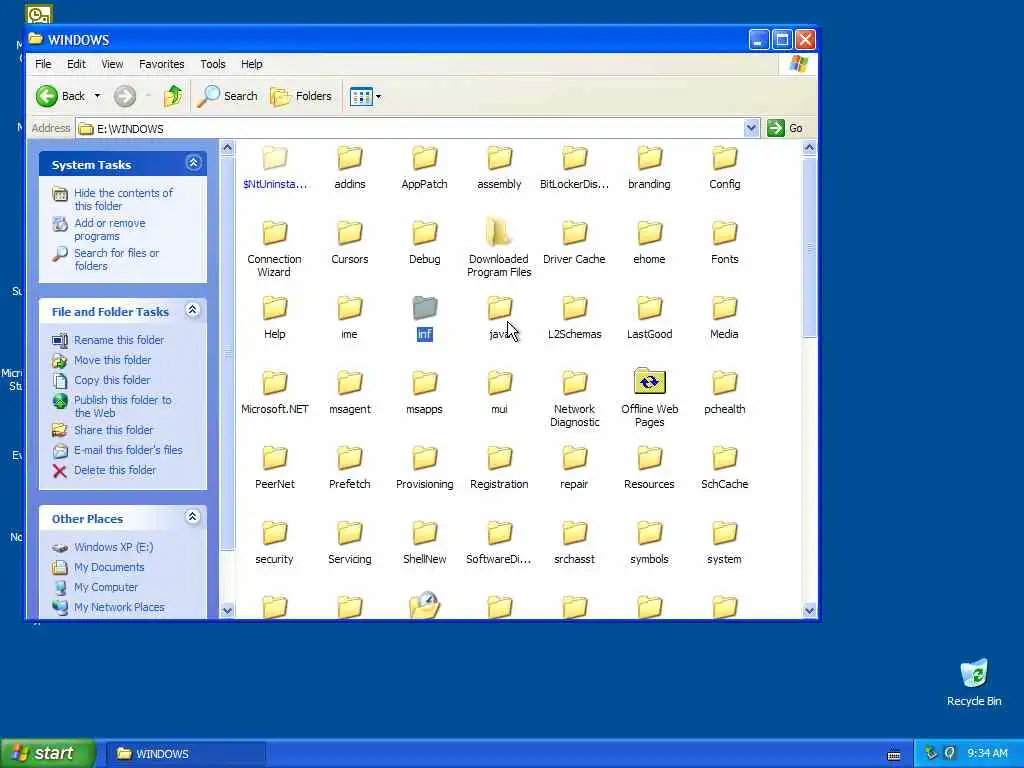Click the WINDOWS taskbar button
Image resolution: width=1024 pixels, height=768 pixels.
(x=185, y=754)
